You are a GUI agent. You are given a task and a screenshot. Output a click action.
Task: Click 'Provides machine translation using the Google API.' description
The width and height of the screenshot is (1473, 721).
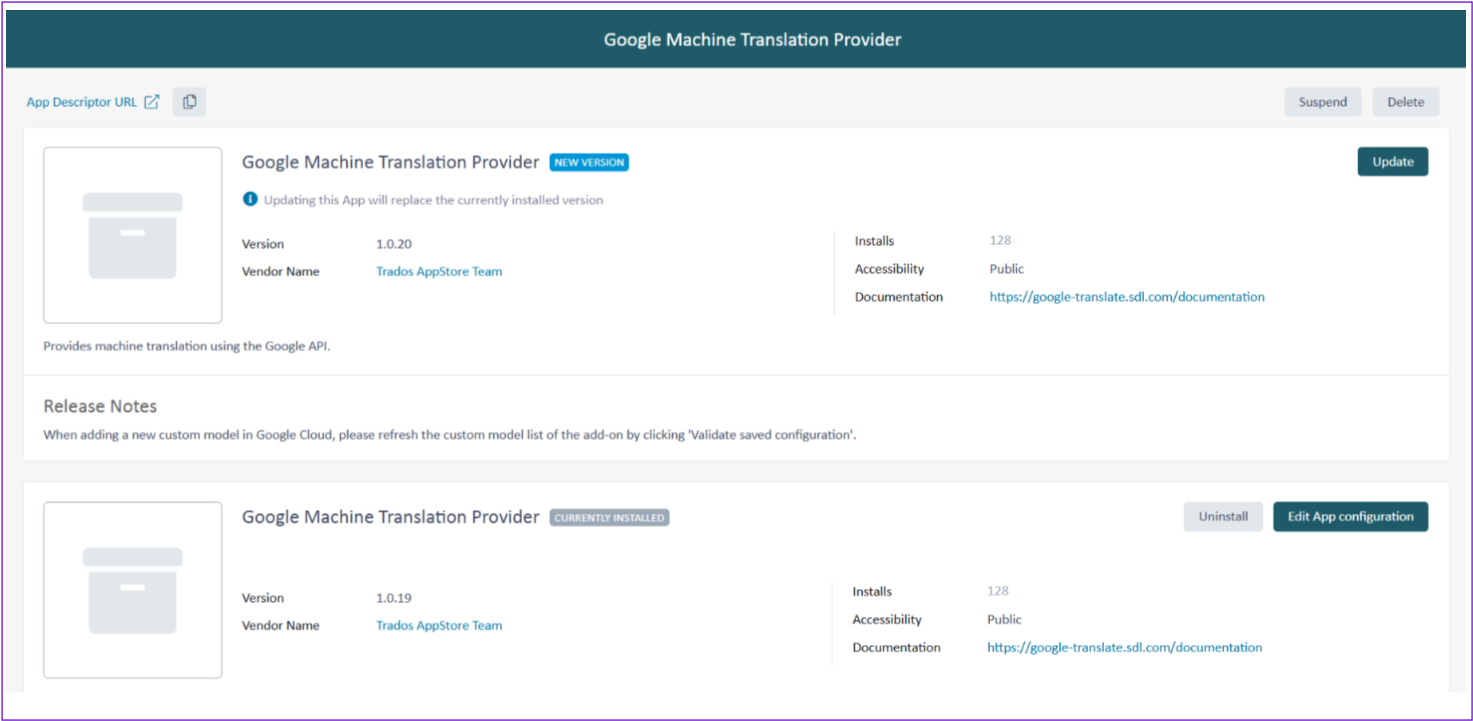tap(187, 347)
